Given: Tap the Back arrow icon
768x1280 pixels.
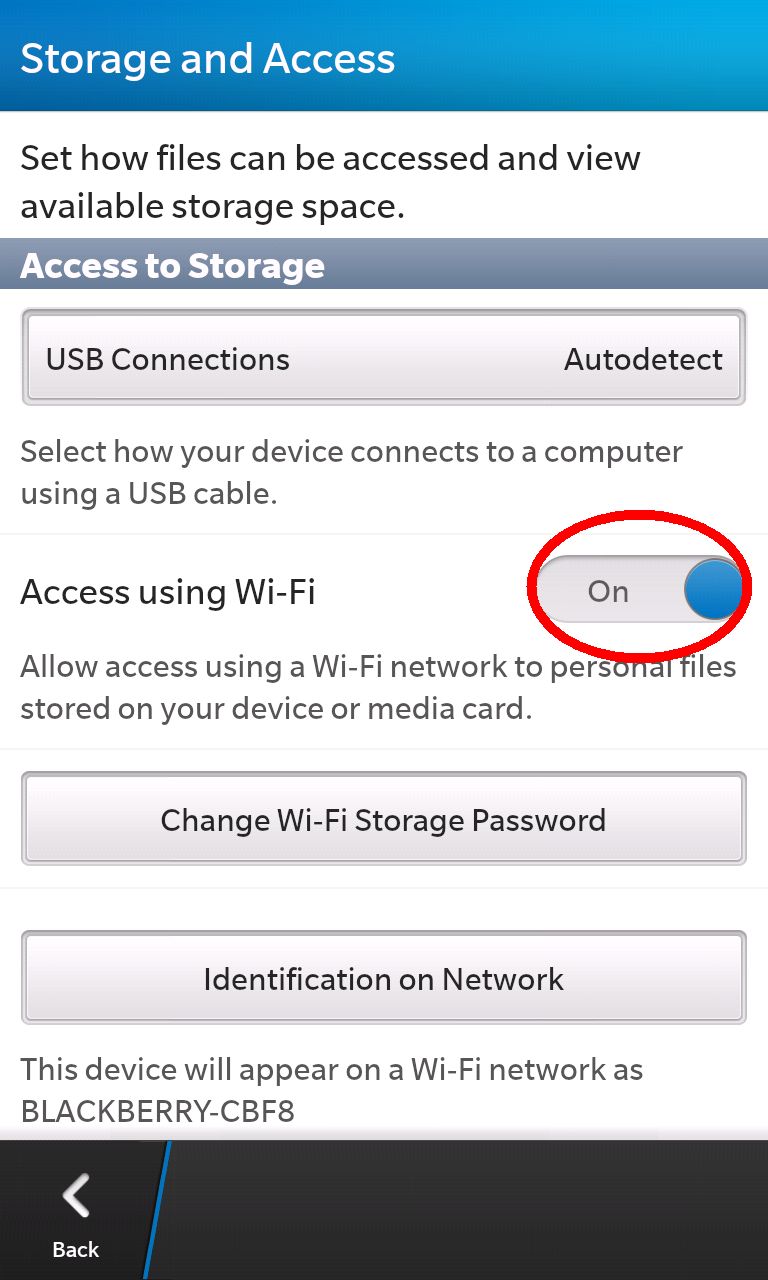Looking at the screenshot, I should point(76,1197).
